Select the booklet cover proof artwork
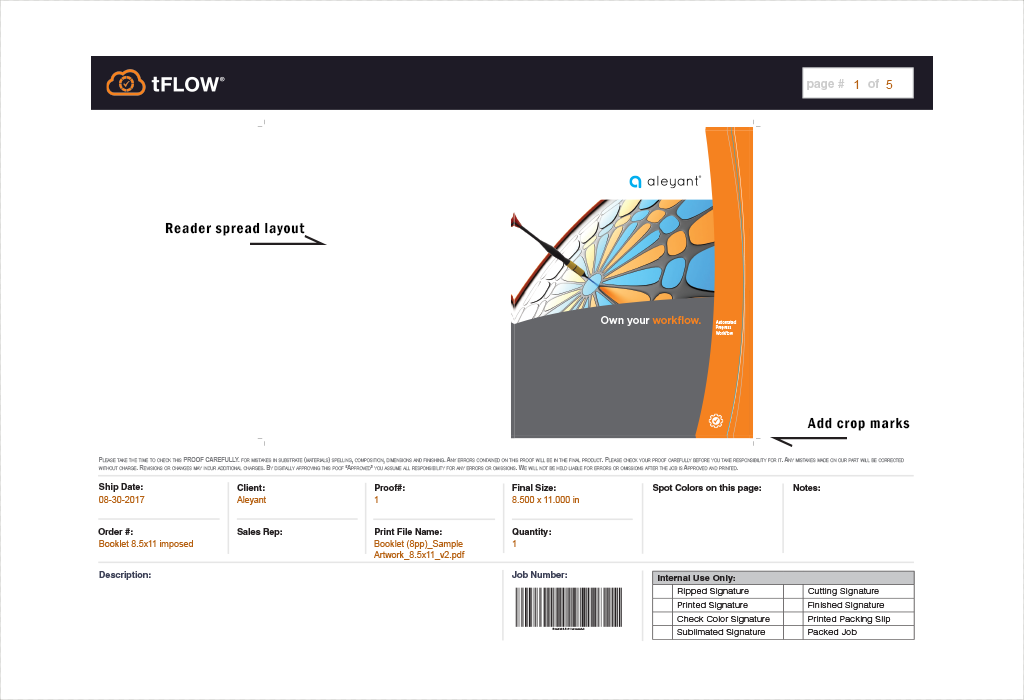Viewport: 1024px width, 700px height. (632, 282)
